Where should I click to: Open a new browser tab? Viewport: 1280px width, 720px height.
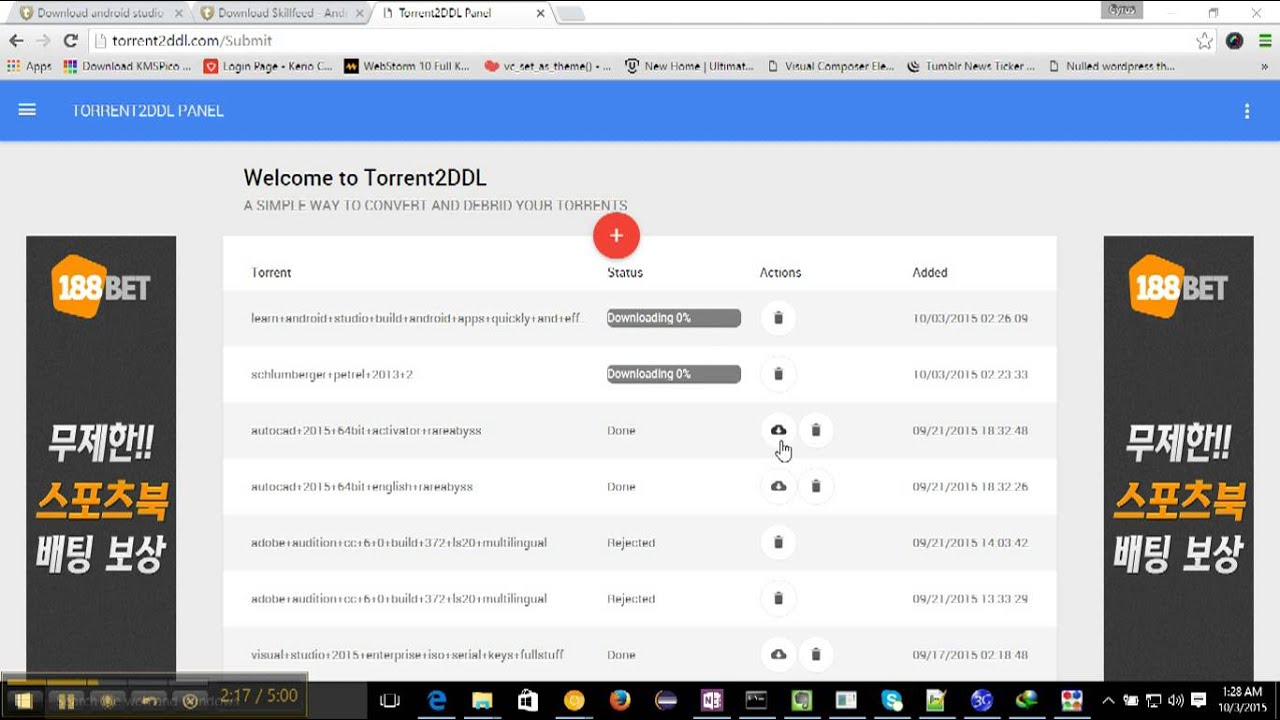(570, 14)
